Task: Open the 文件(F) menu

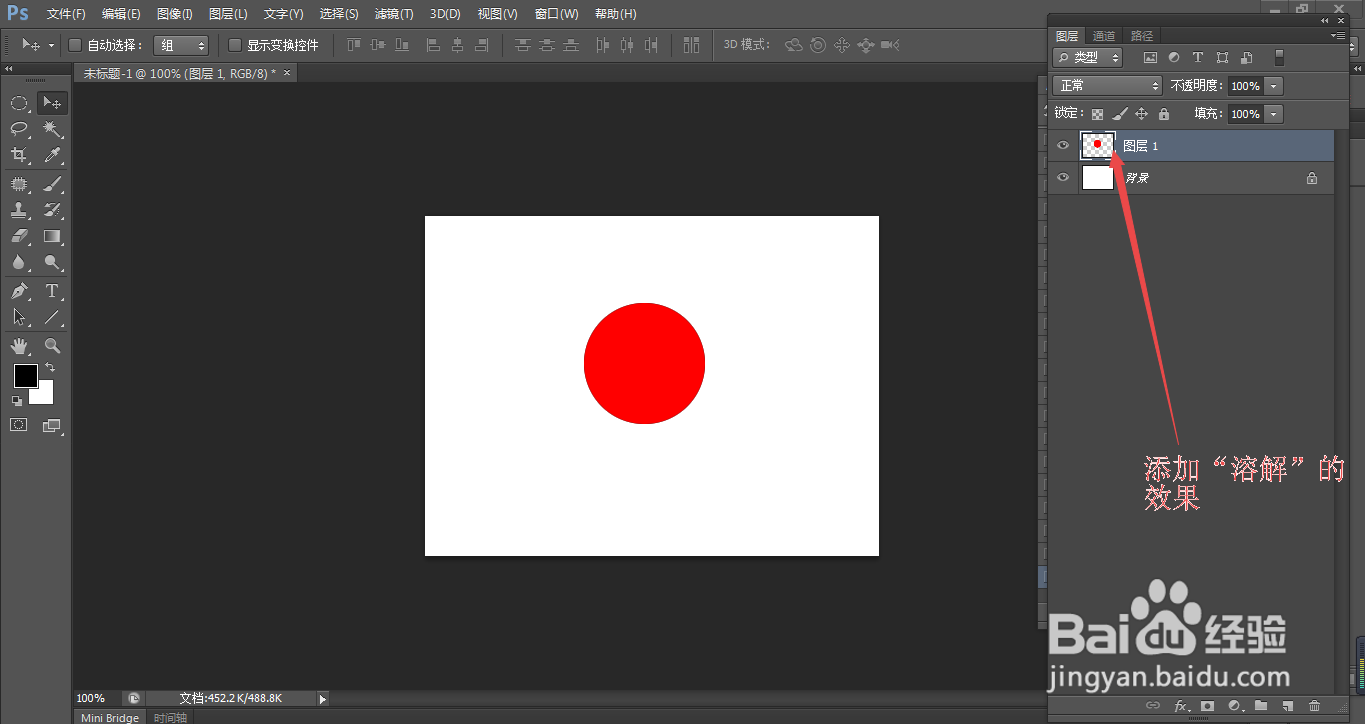Action: click(x=66, y=14)
